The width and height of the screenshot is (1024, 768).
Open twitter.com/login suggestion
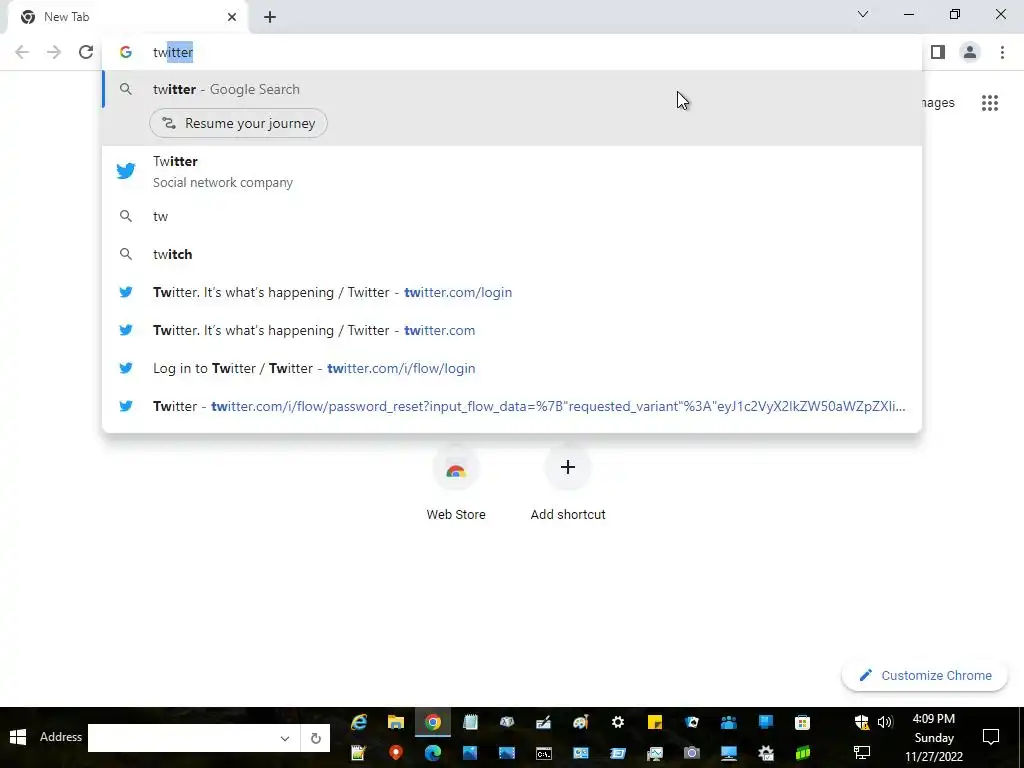coord(512,292)
